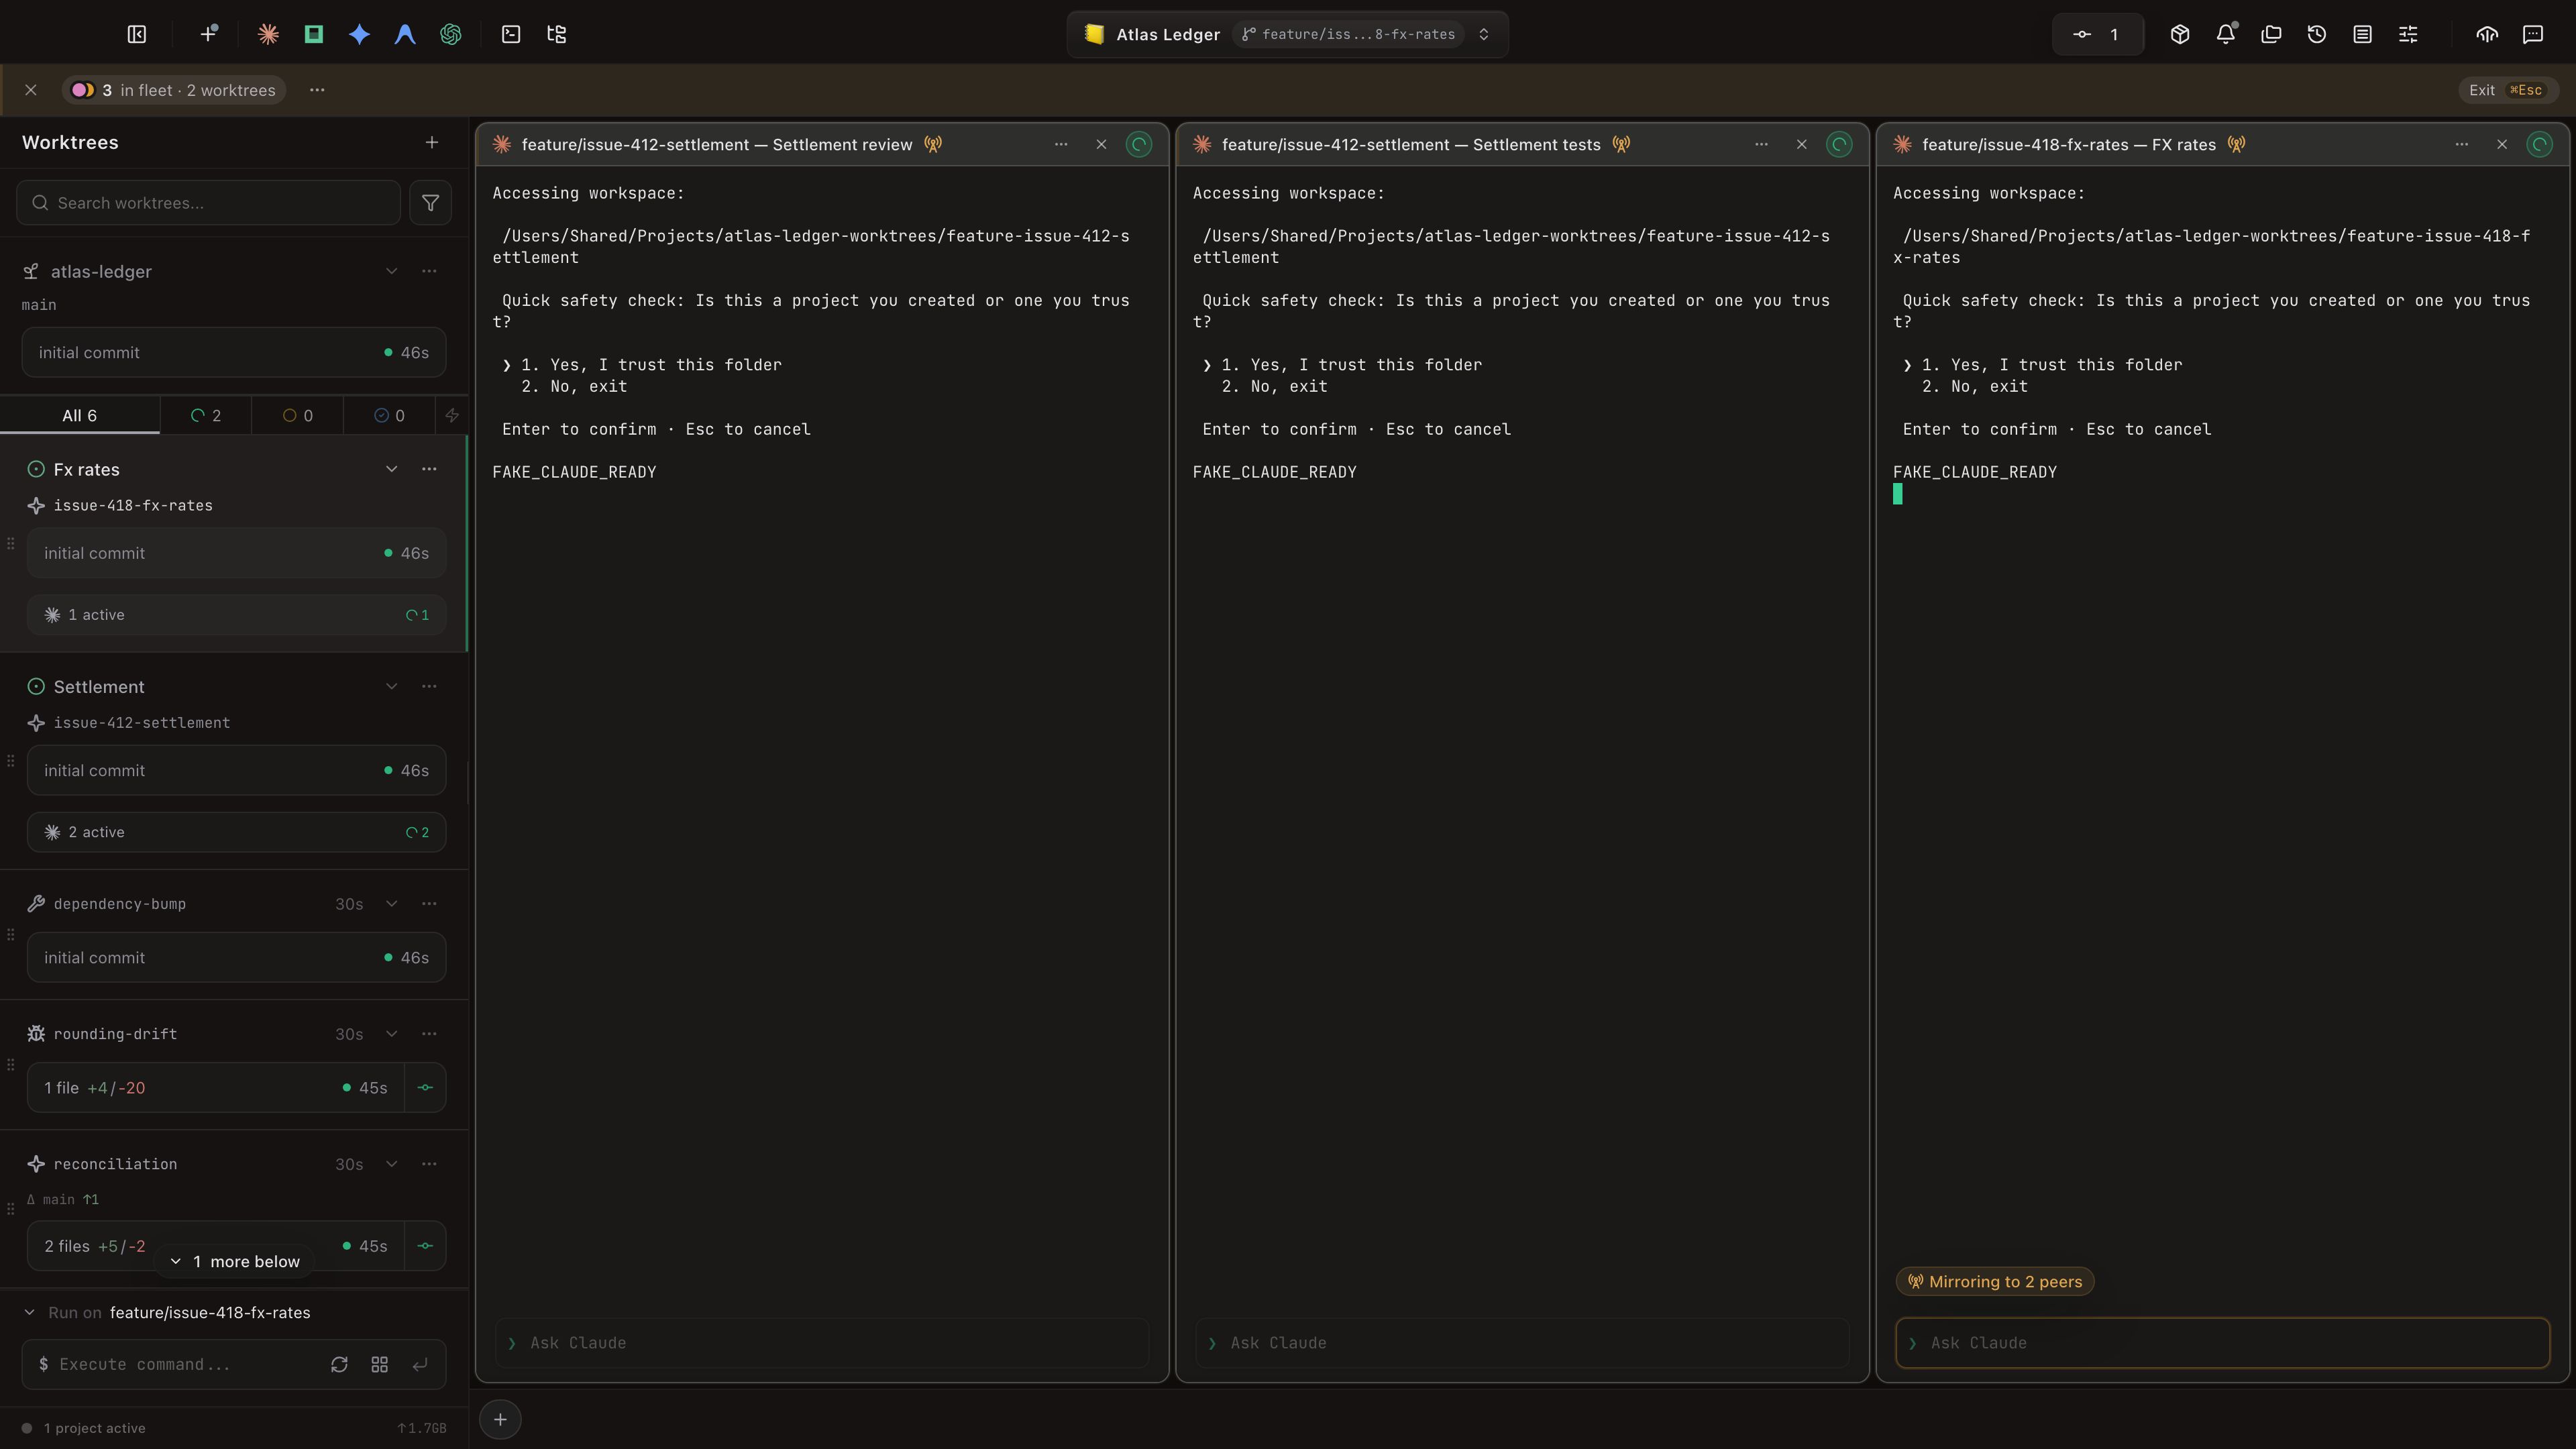The width and height of the screenshot is (2576, 1449).
Task: Open the notes list icon in top bar
Action: tap(2362, 34)
